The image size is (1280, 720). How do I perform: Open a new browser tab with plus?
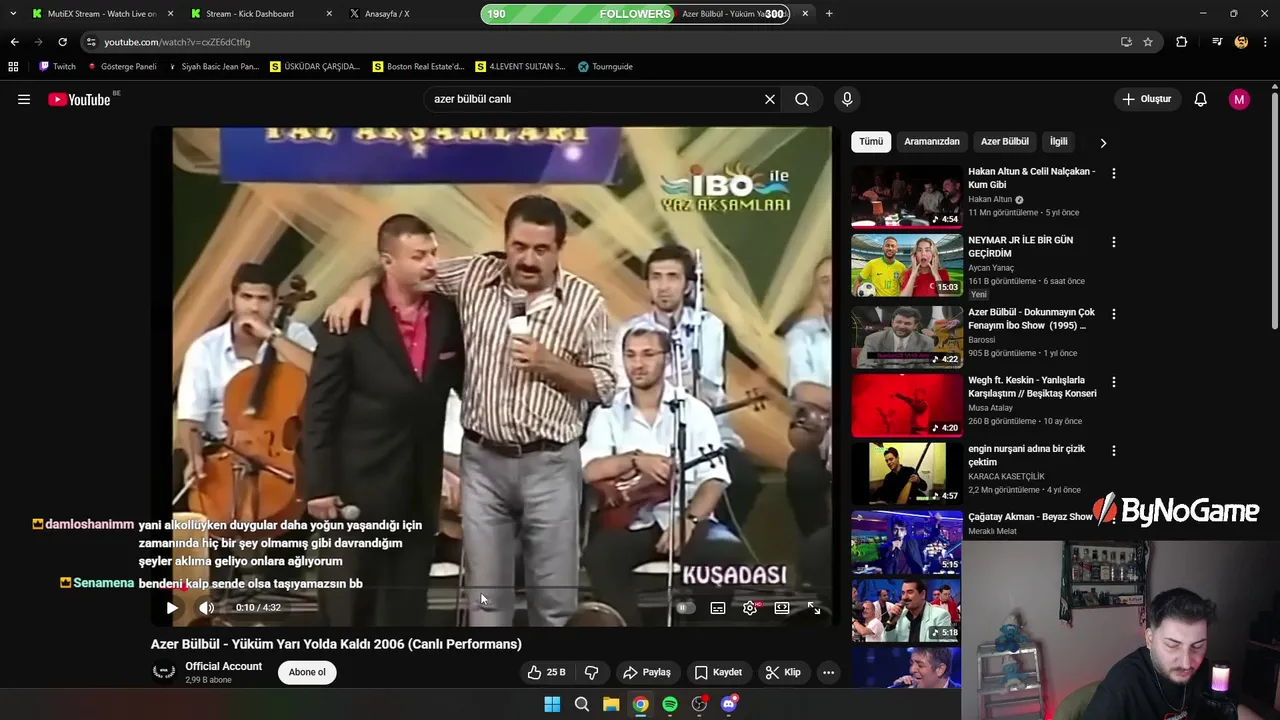[x=829, y=14]
